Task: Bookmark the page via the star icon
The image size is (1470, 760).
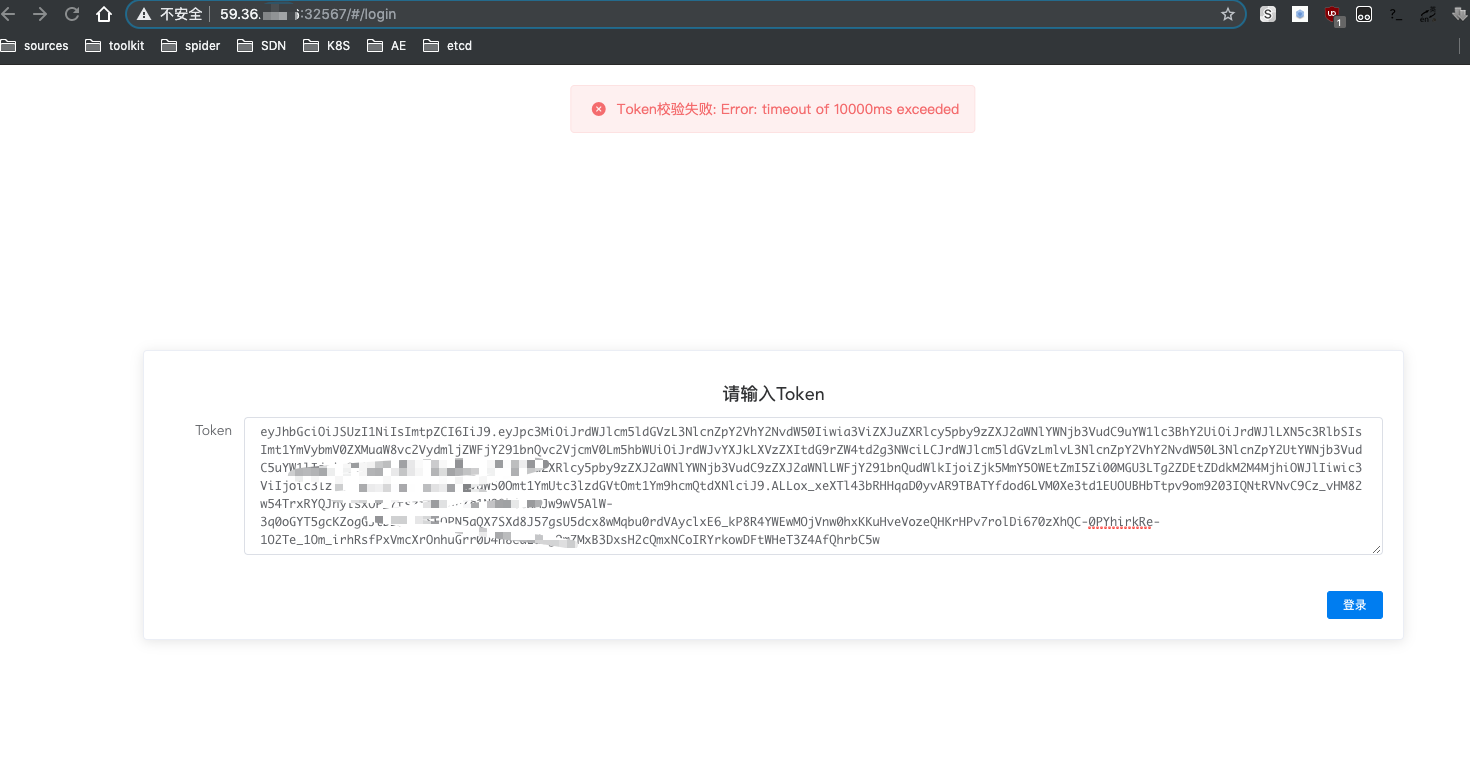Action: coord(1228,14)
